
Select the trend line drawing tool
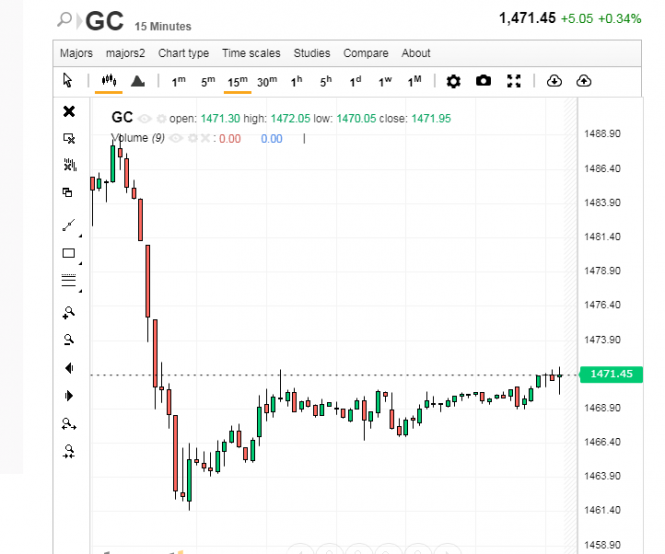(69, 225)
